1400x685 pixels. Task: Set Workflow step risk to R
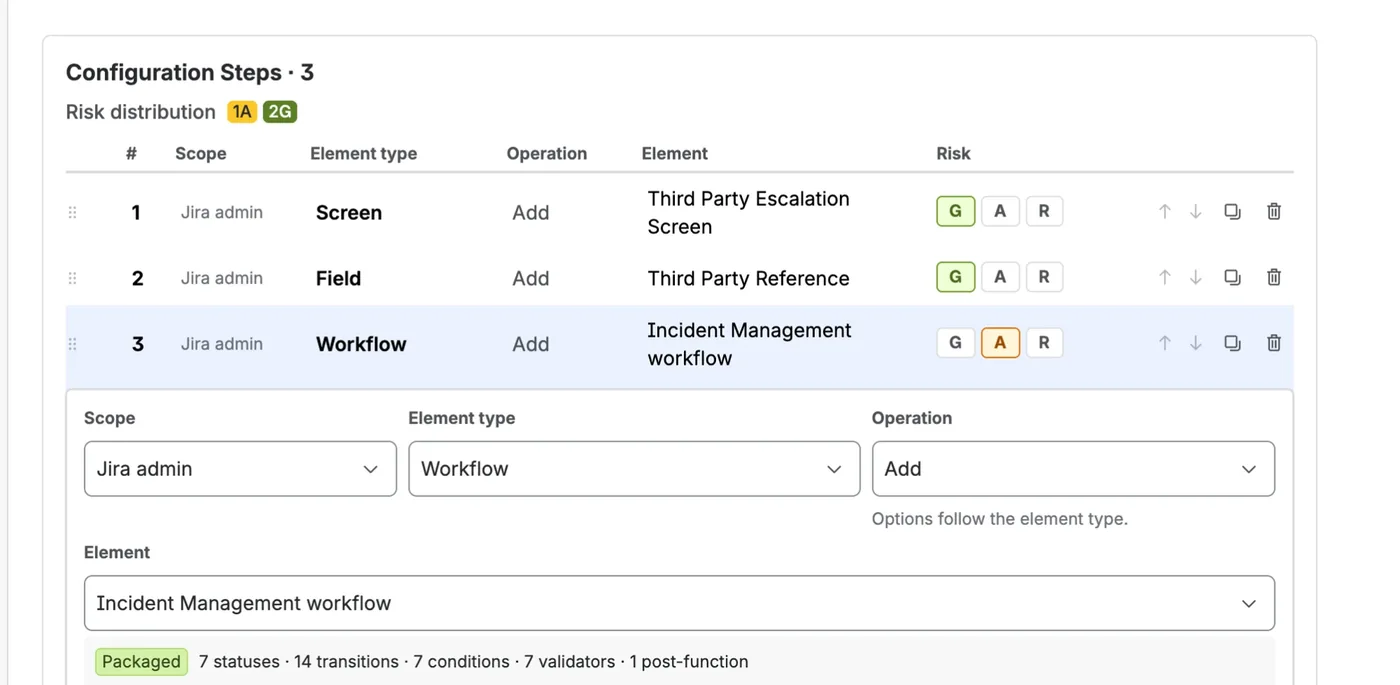pos(1044,343)
